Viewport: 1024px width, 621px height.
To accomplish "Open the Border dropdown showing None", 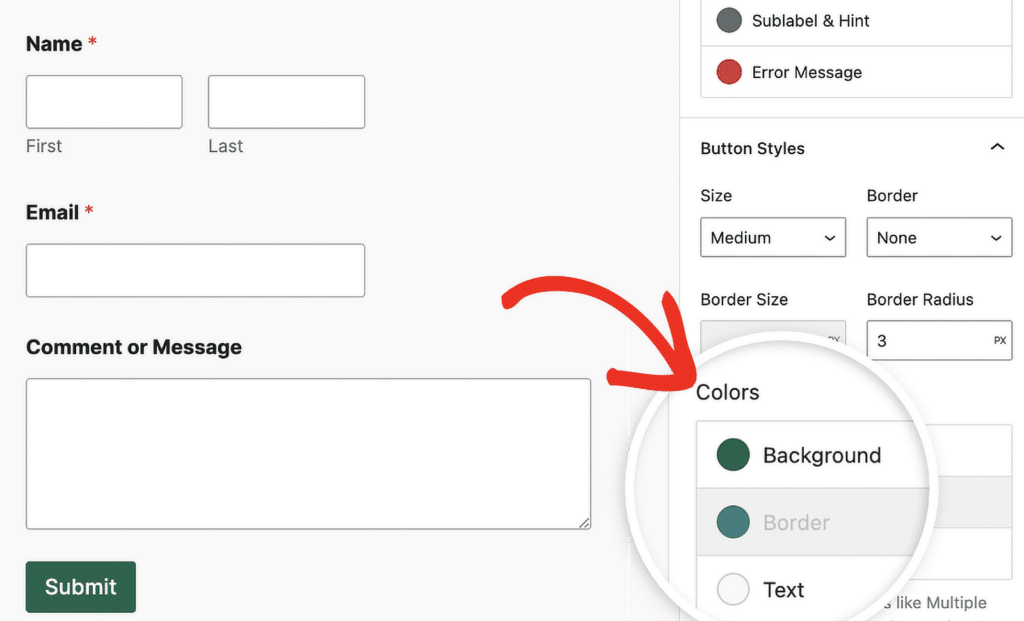I will click(x=938, y=238).
